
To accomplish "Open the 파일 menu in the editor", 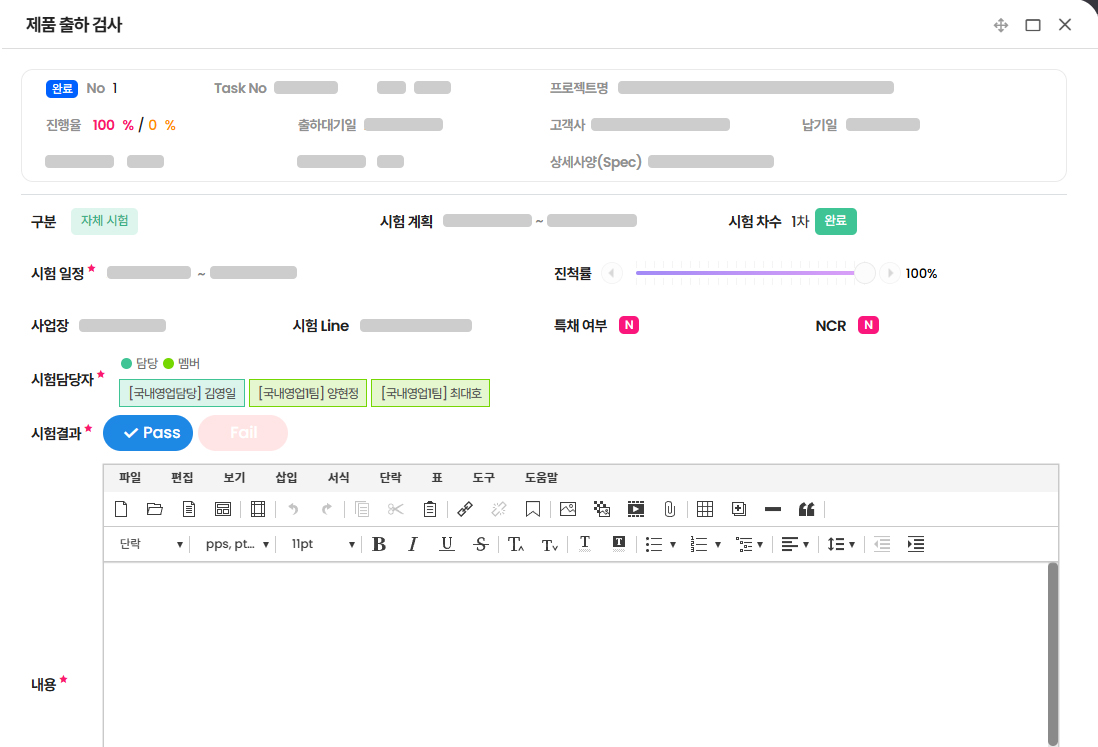I will pyautogui.click(x=130, y=478).
